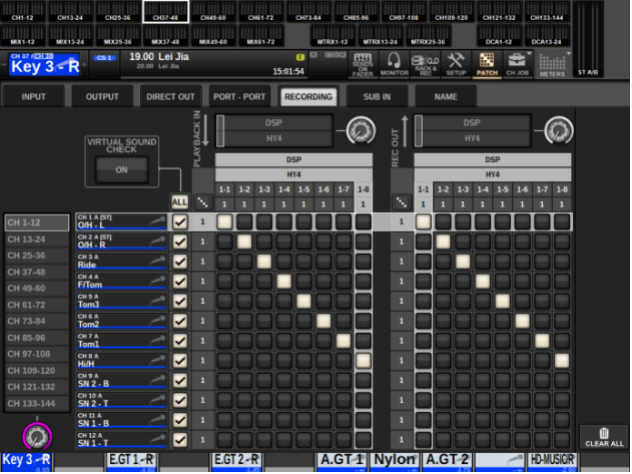Select the CH 13-24 channel bank
Screen dimensions: 632x474
coord(36,240)
